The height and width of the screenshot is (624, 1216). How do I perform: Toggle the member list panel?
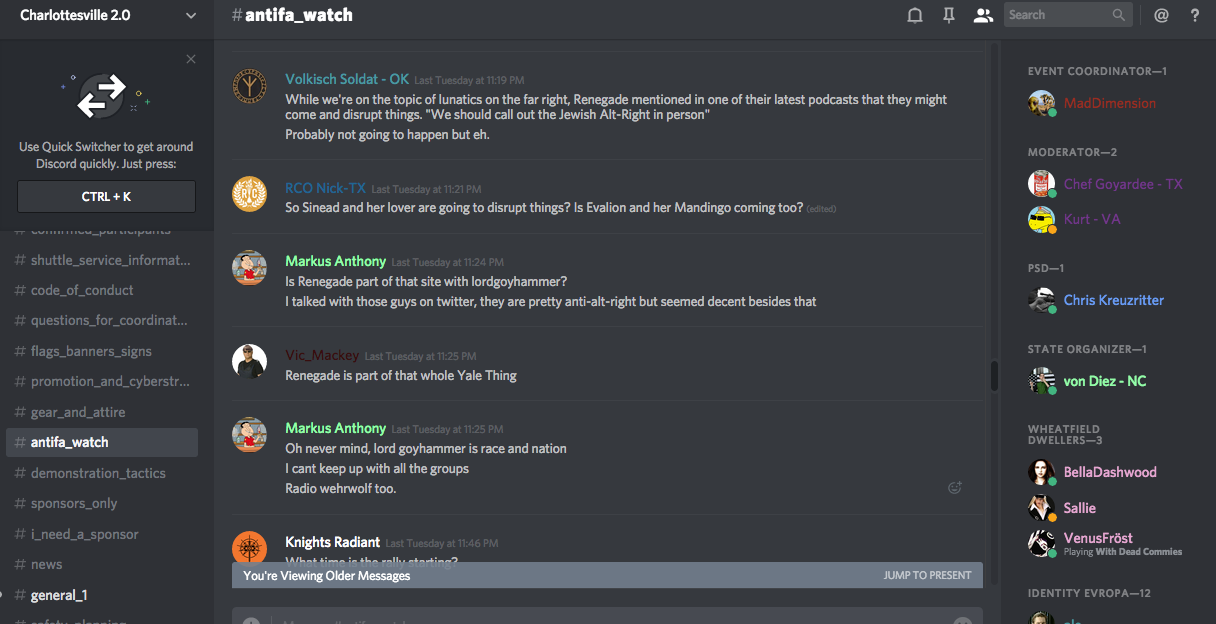pos(983,15)
